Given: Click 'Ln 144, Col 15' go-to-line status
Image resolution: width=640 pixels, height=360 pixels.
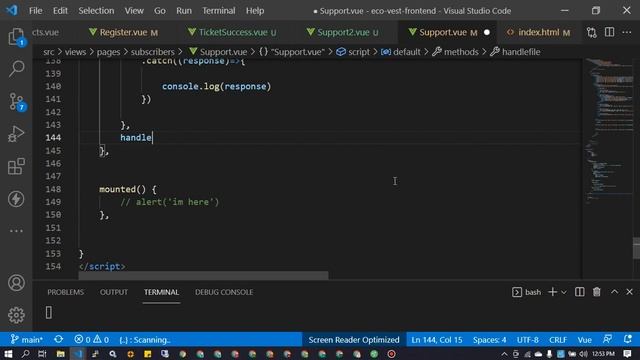Looking at the screenshot, I should pos(437,340).
